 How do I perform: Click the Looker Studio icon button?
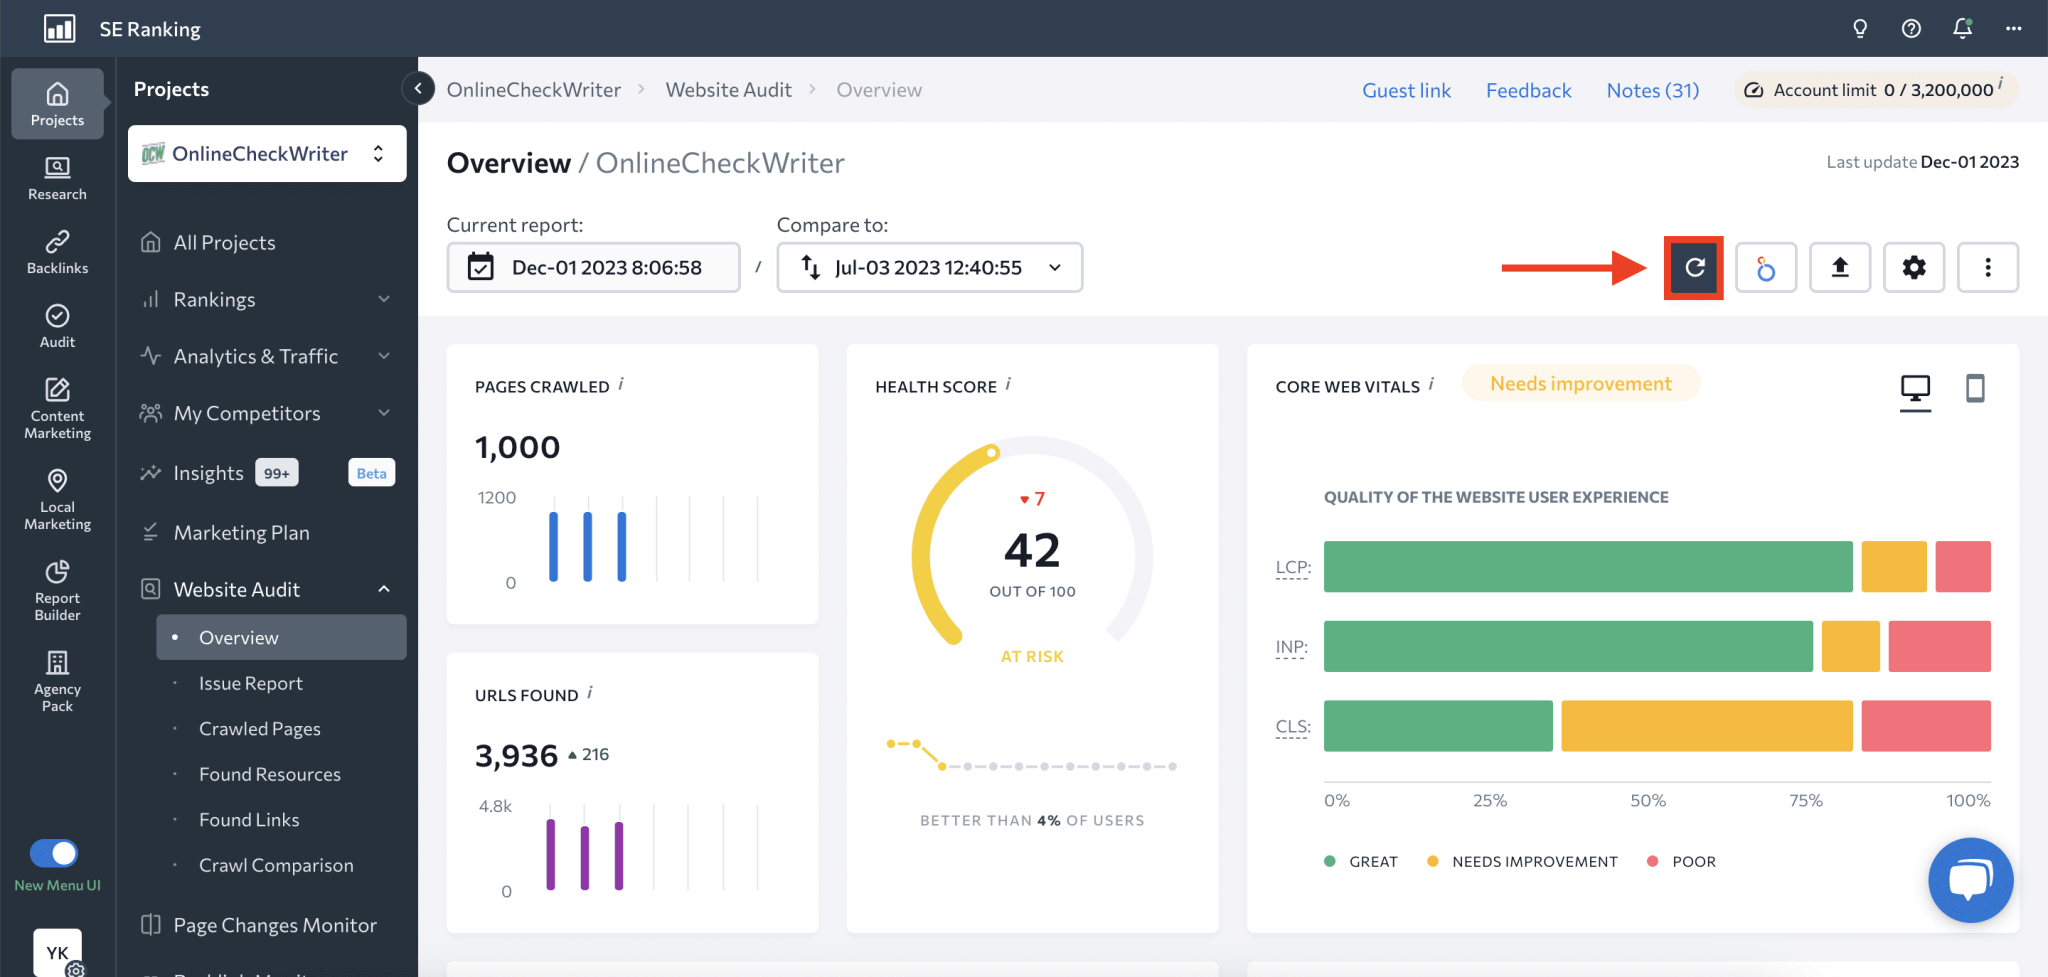pyautogui.click(x=1766, y=267)
